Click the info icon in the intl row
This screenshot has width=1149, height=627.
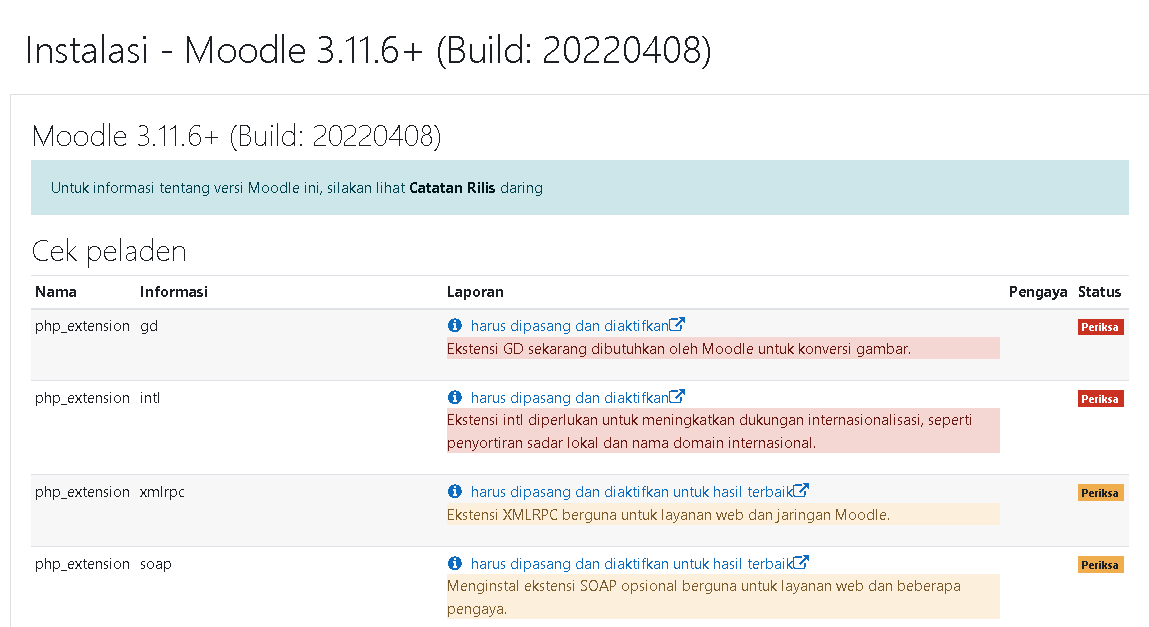click(x=454, y=397)
